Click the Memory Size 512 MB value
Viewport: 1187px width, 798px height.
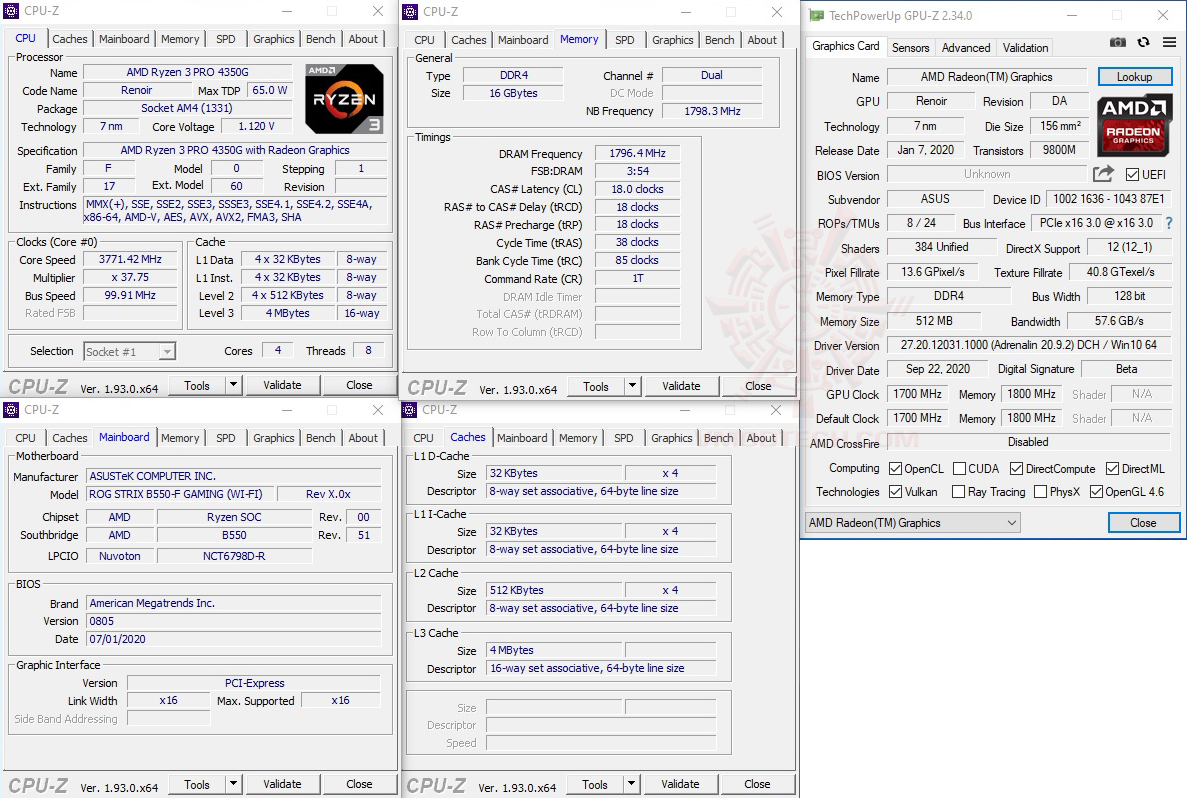coord(934,320)
